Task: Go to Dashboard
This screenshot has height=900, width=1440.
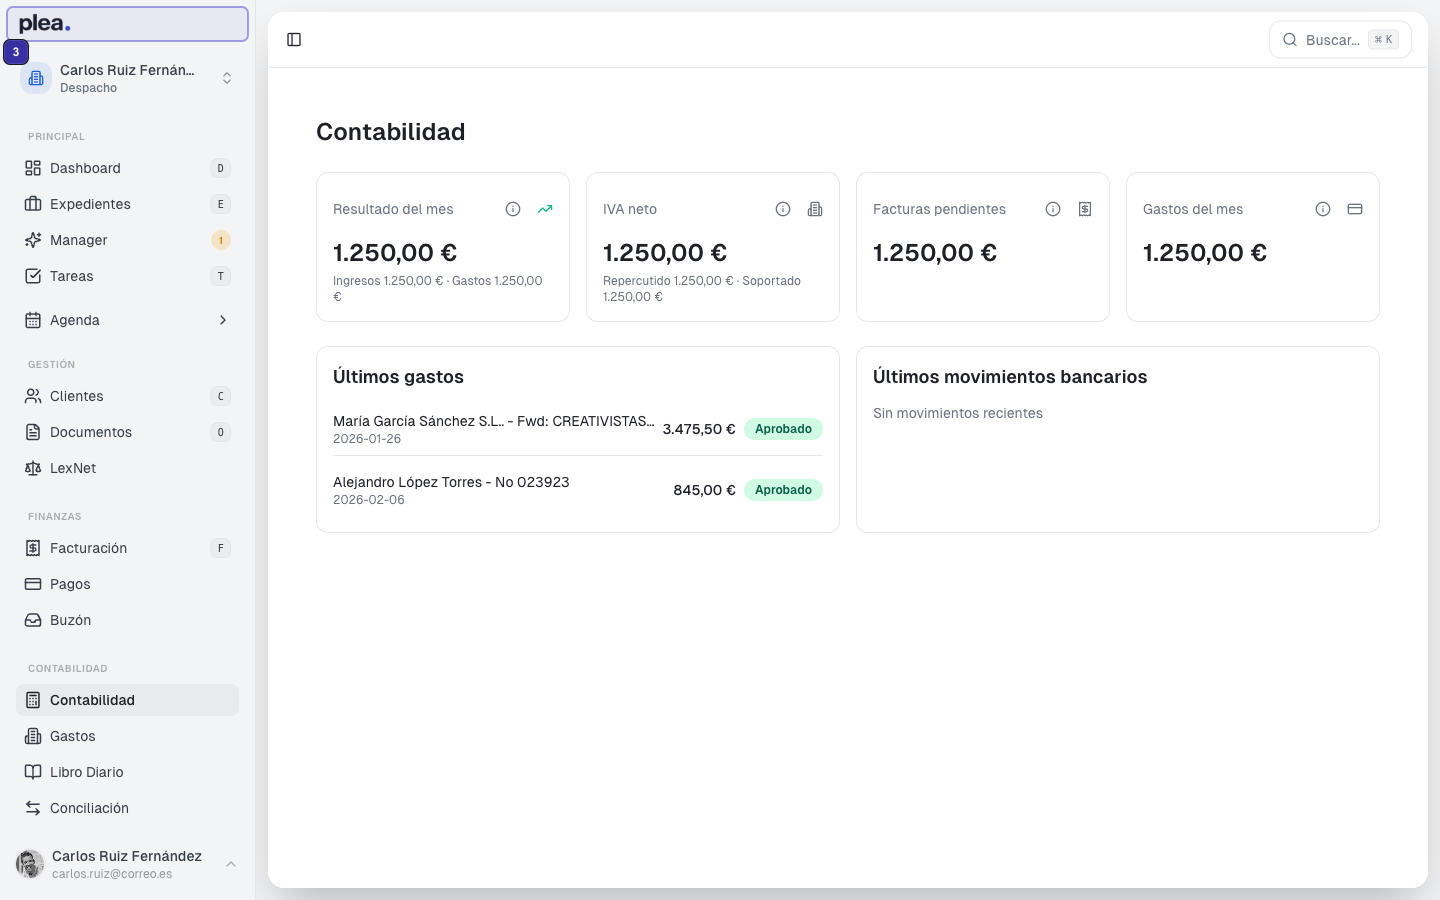Action: tap(127, 168)
